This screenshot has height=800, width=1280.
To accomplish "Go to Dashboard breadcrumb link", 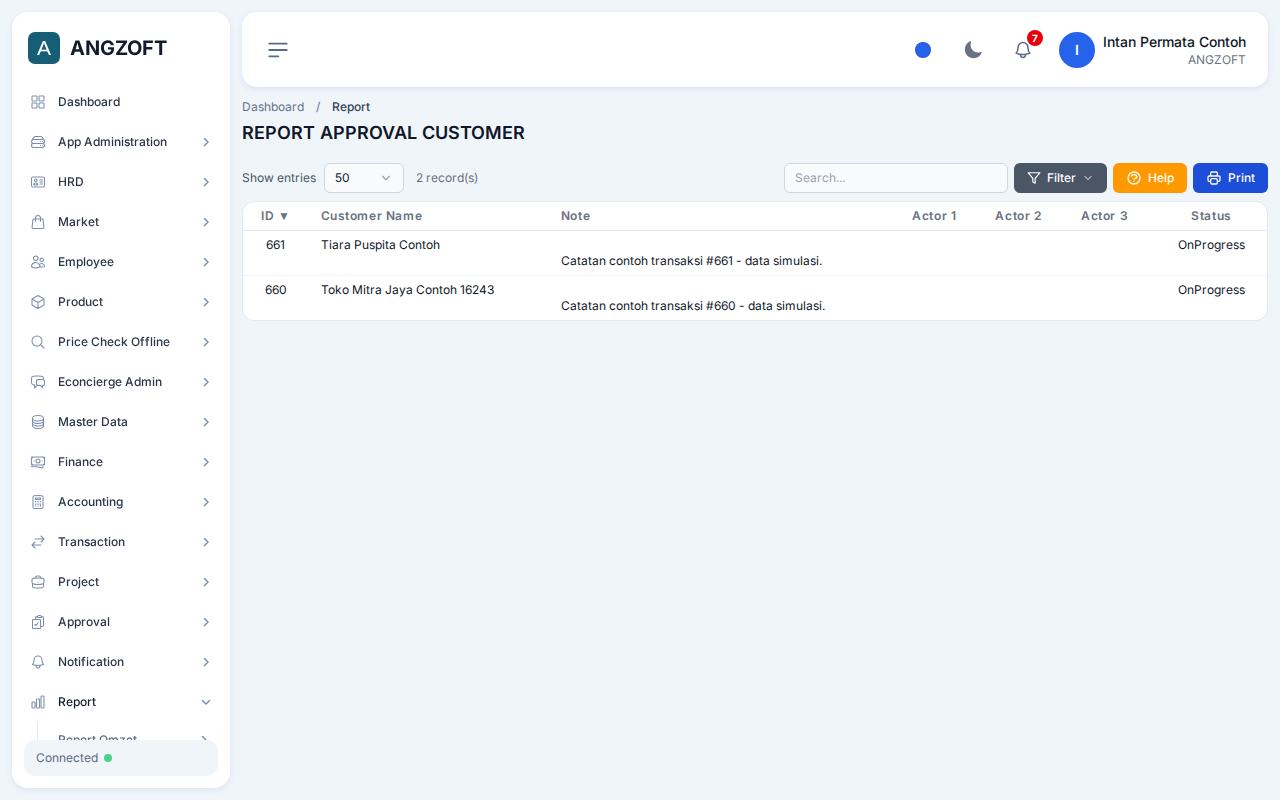I will [273, 107].
